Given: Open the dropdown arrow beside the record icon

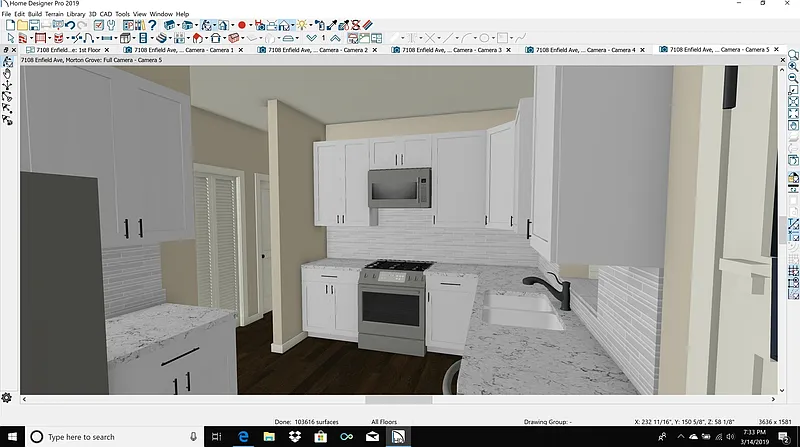Looking at the screenshot, I should pos(251,24).
